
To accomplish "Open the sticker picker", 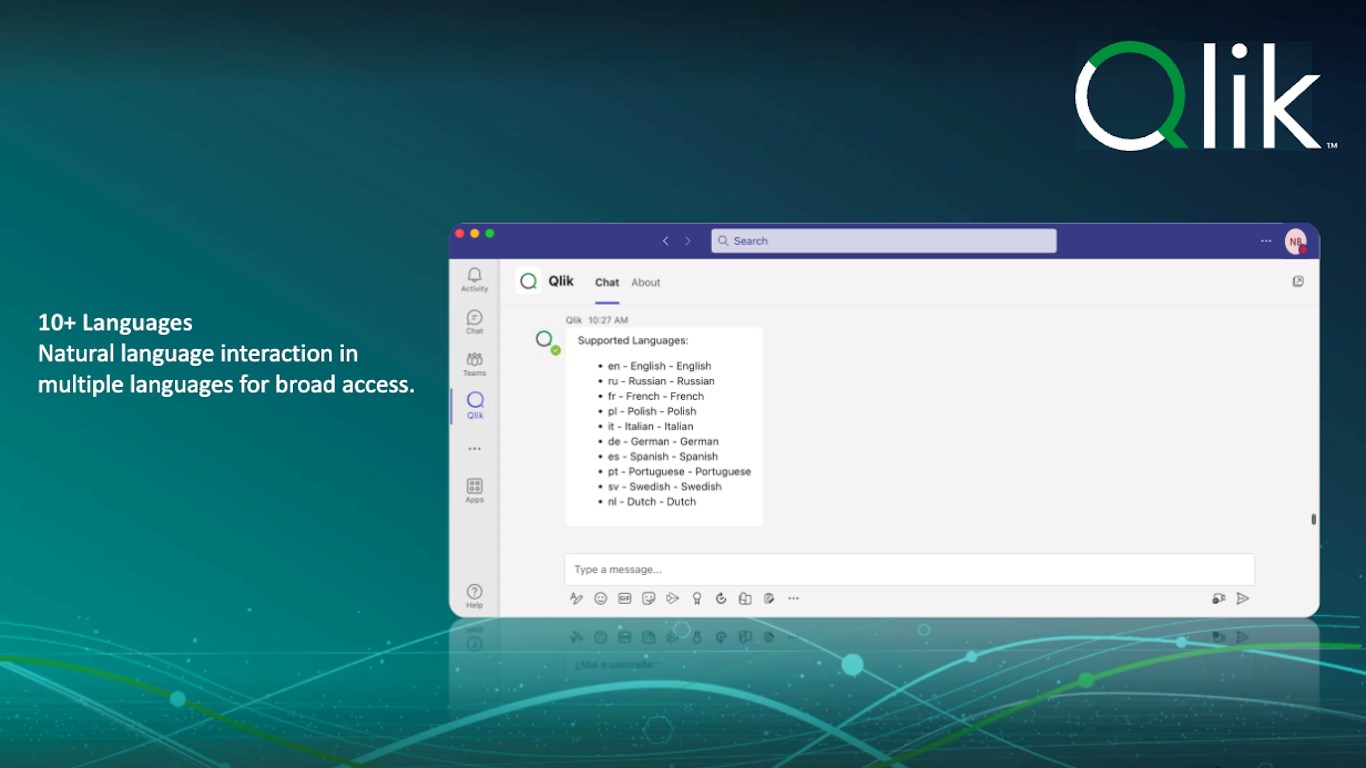I will 648,599.
